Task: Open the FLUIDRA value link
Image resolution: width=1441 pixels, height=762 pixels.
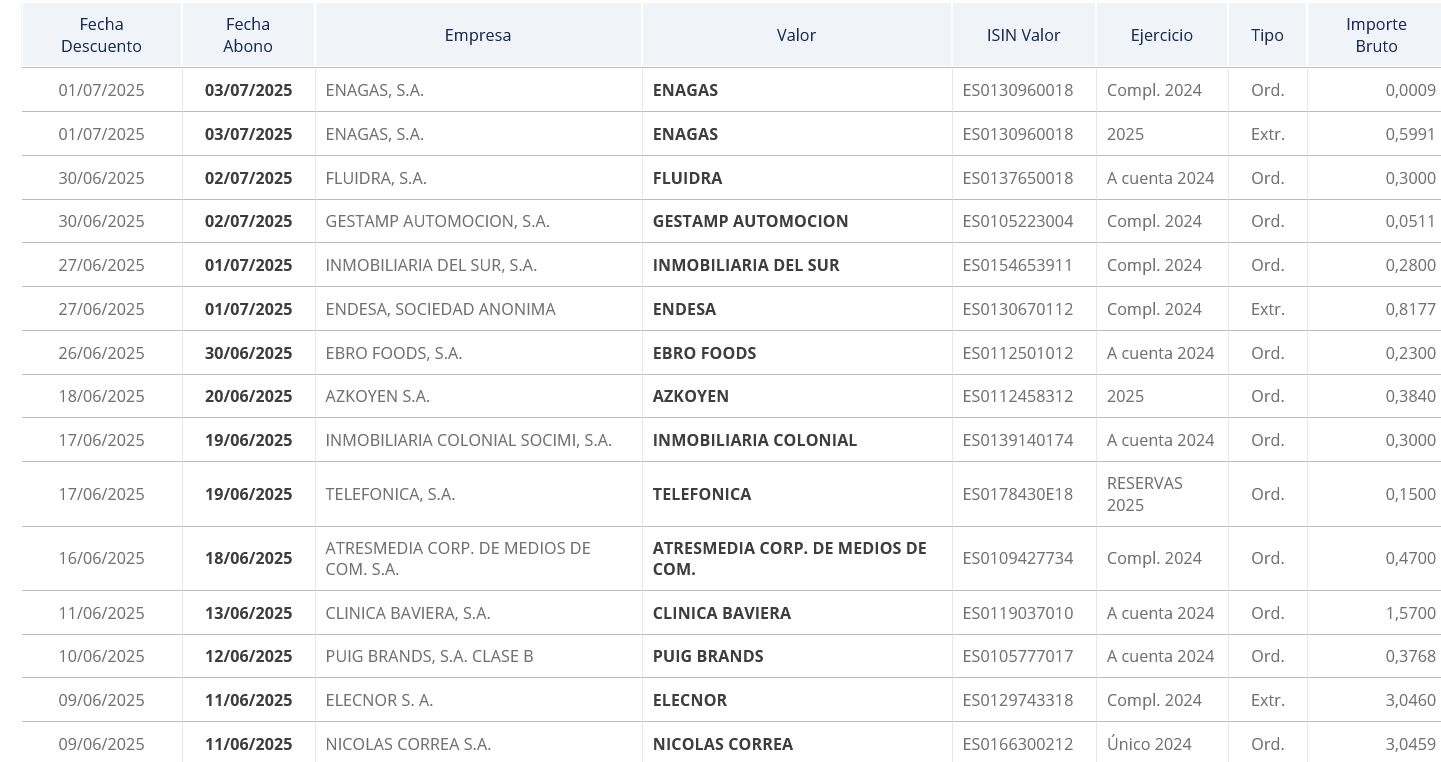Action: [687, 178]
